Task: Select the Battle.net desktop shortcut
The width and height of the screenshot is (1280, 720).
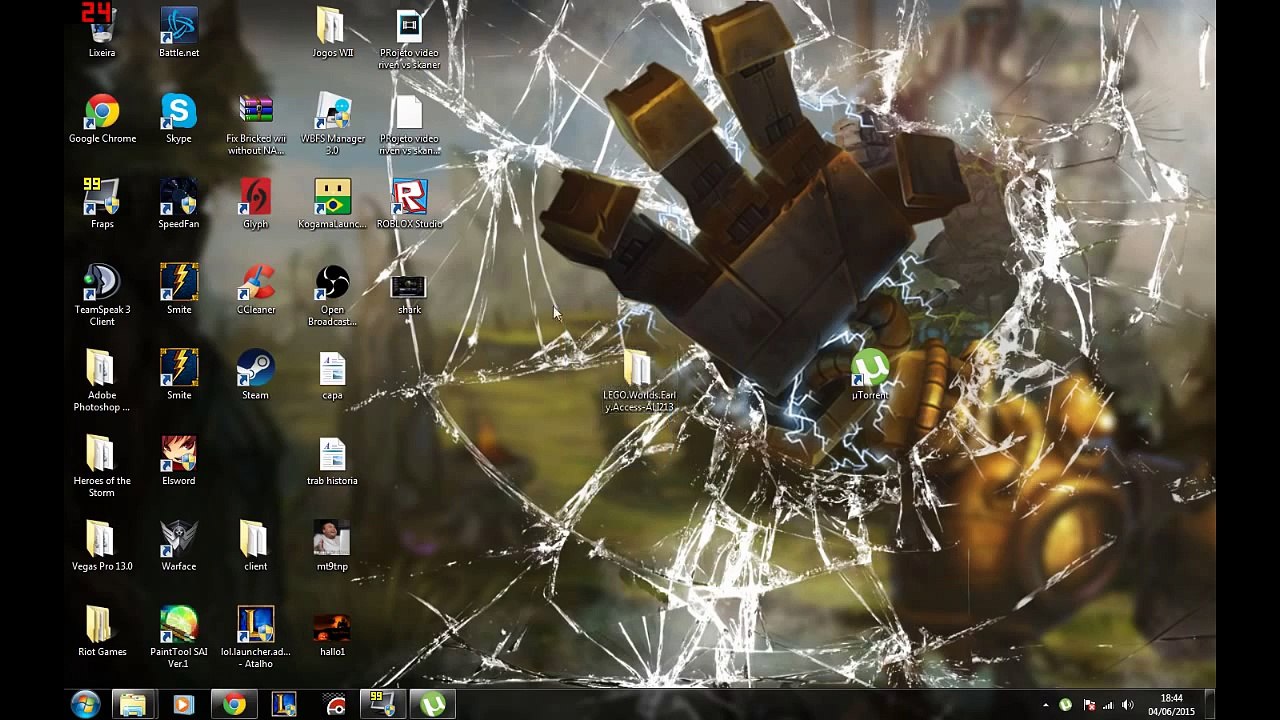Action: click(179, 30)
